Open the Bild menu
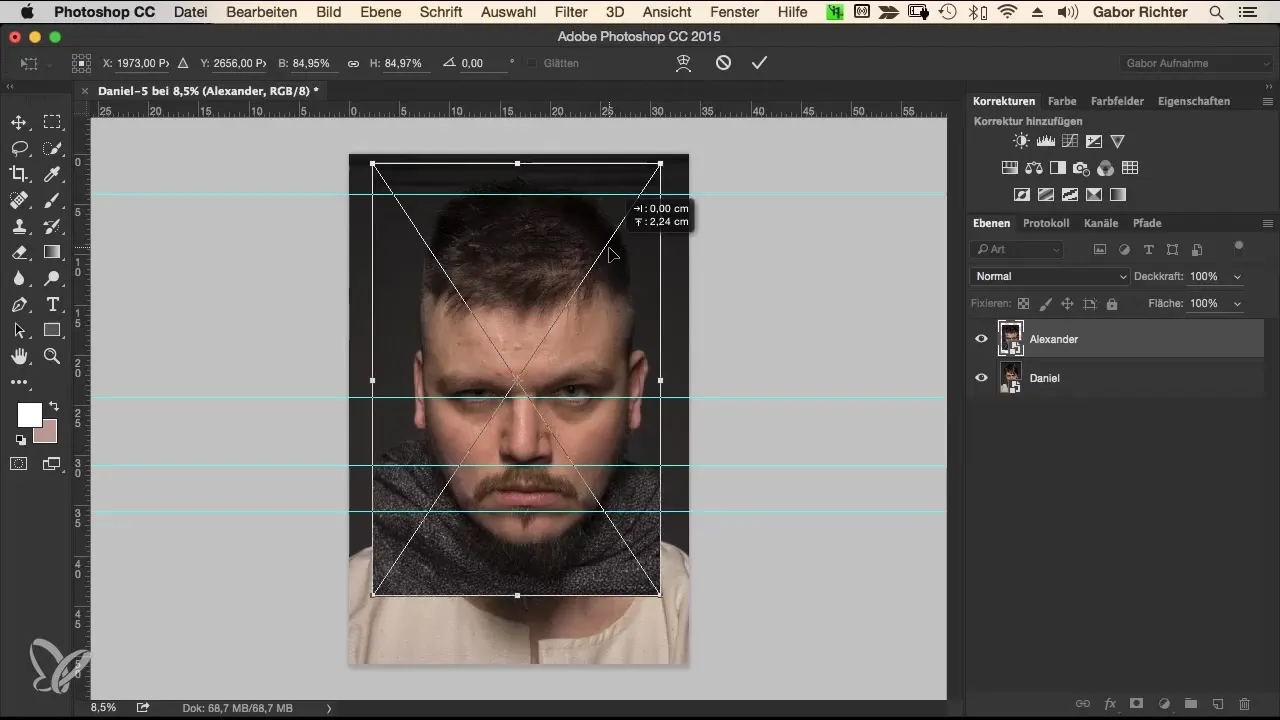Screen dimensions: 1280x720 (328, 12)
